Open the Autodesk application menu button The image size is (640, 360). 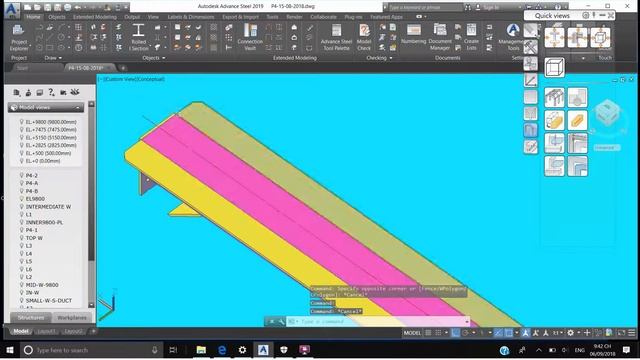pos(12,10)
